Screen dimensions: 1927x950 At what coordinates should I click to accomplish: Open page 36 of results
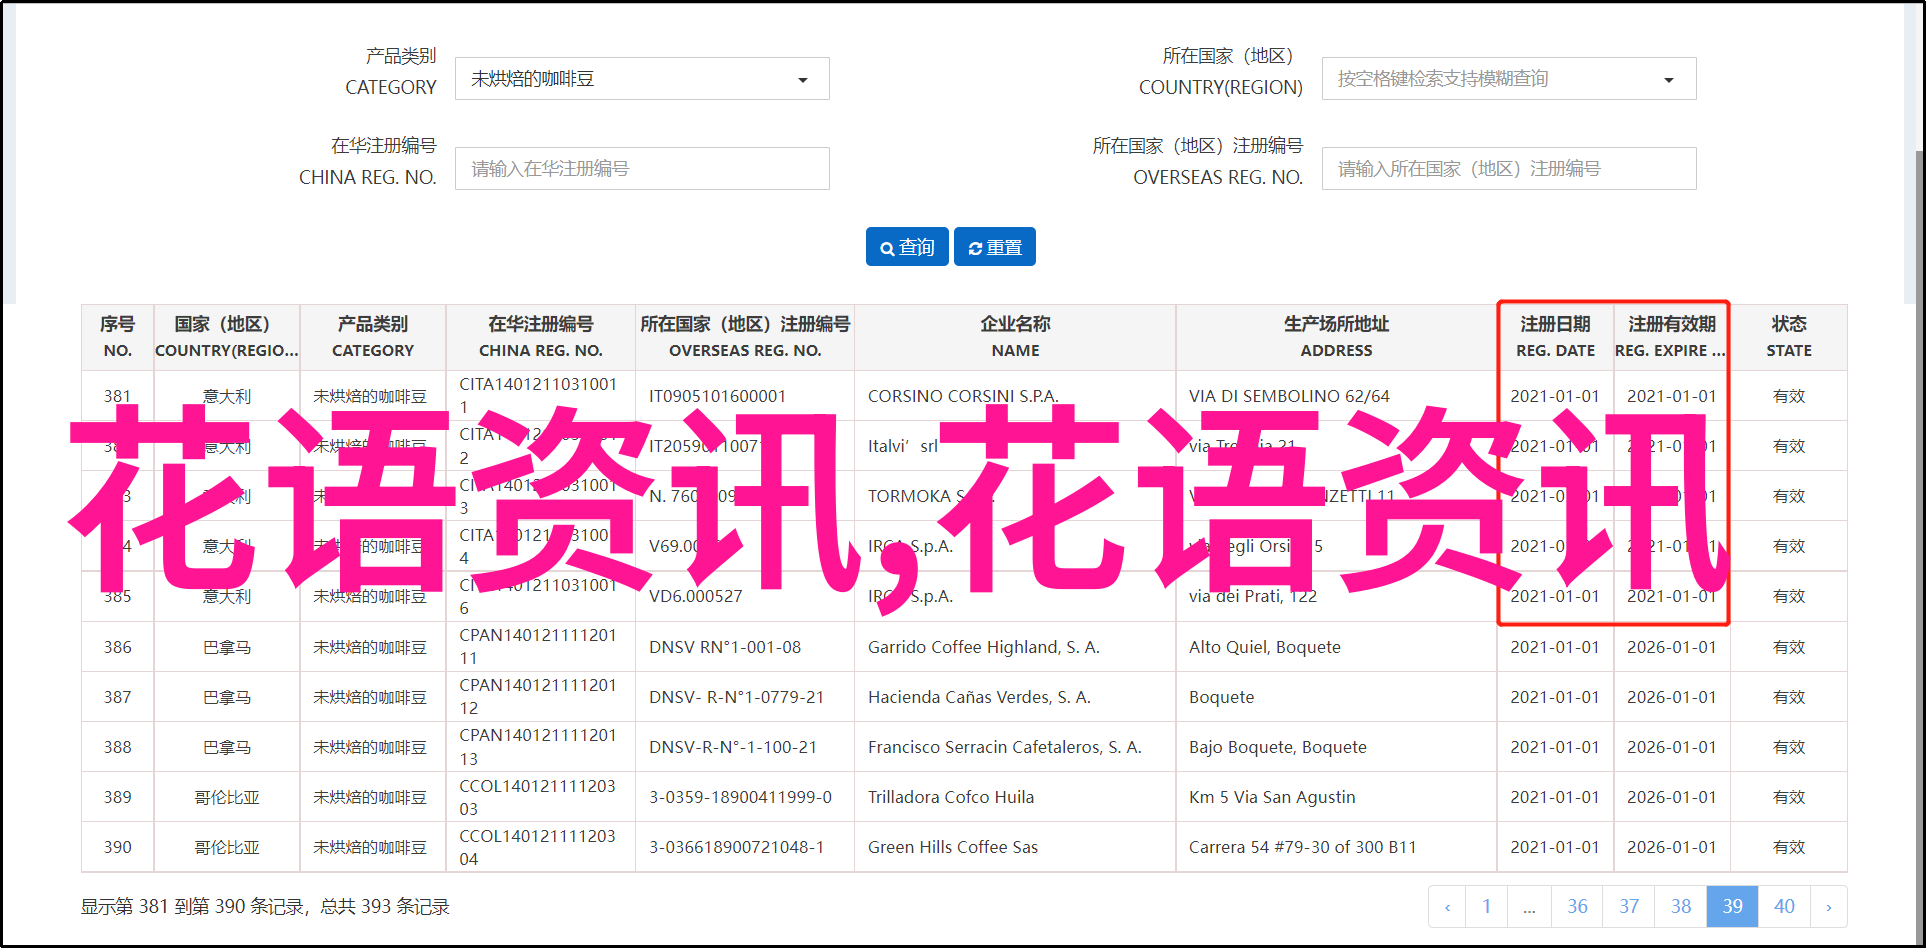[1577, 907]
